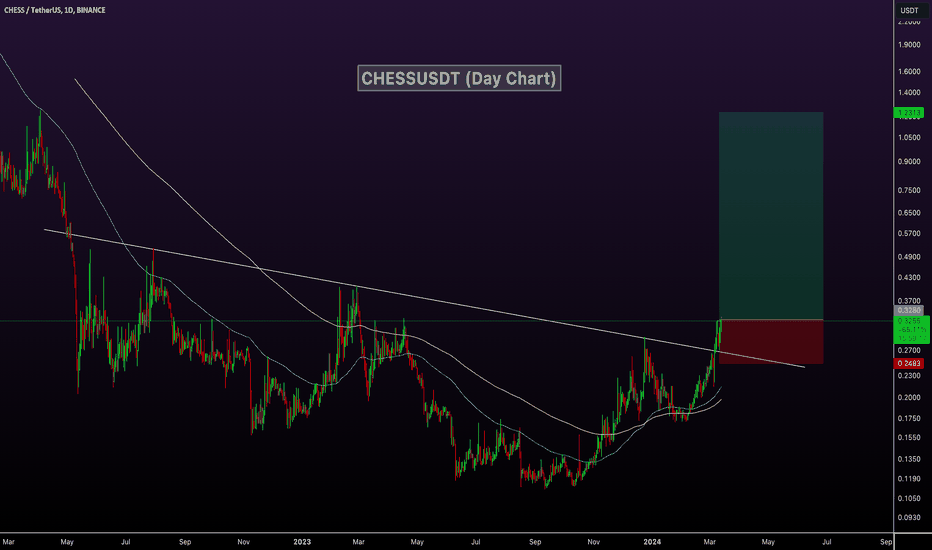Click the 2024 year label on time axis
Screen dimensions: 932x550
pos(652,542)
